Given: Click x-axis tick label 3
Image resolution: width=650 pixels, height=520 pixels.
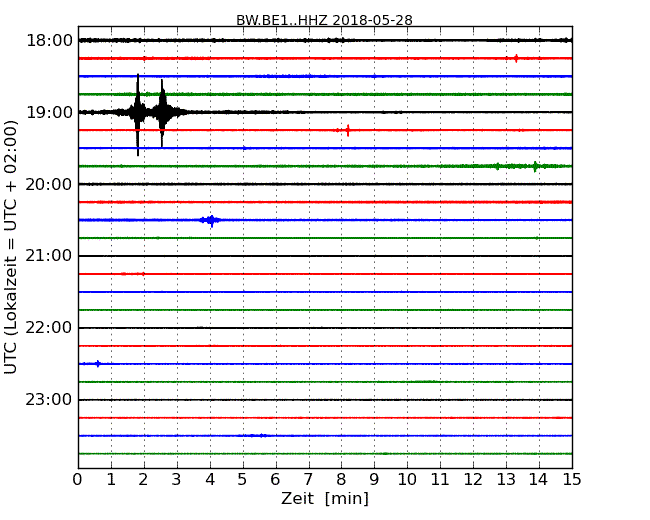Looking at the screenshot, I should tap(177, 480).
